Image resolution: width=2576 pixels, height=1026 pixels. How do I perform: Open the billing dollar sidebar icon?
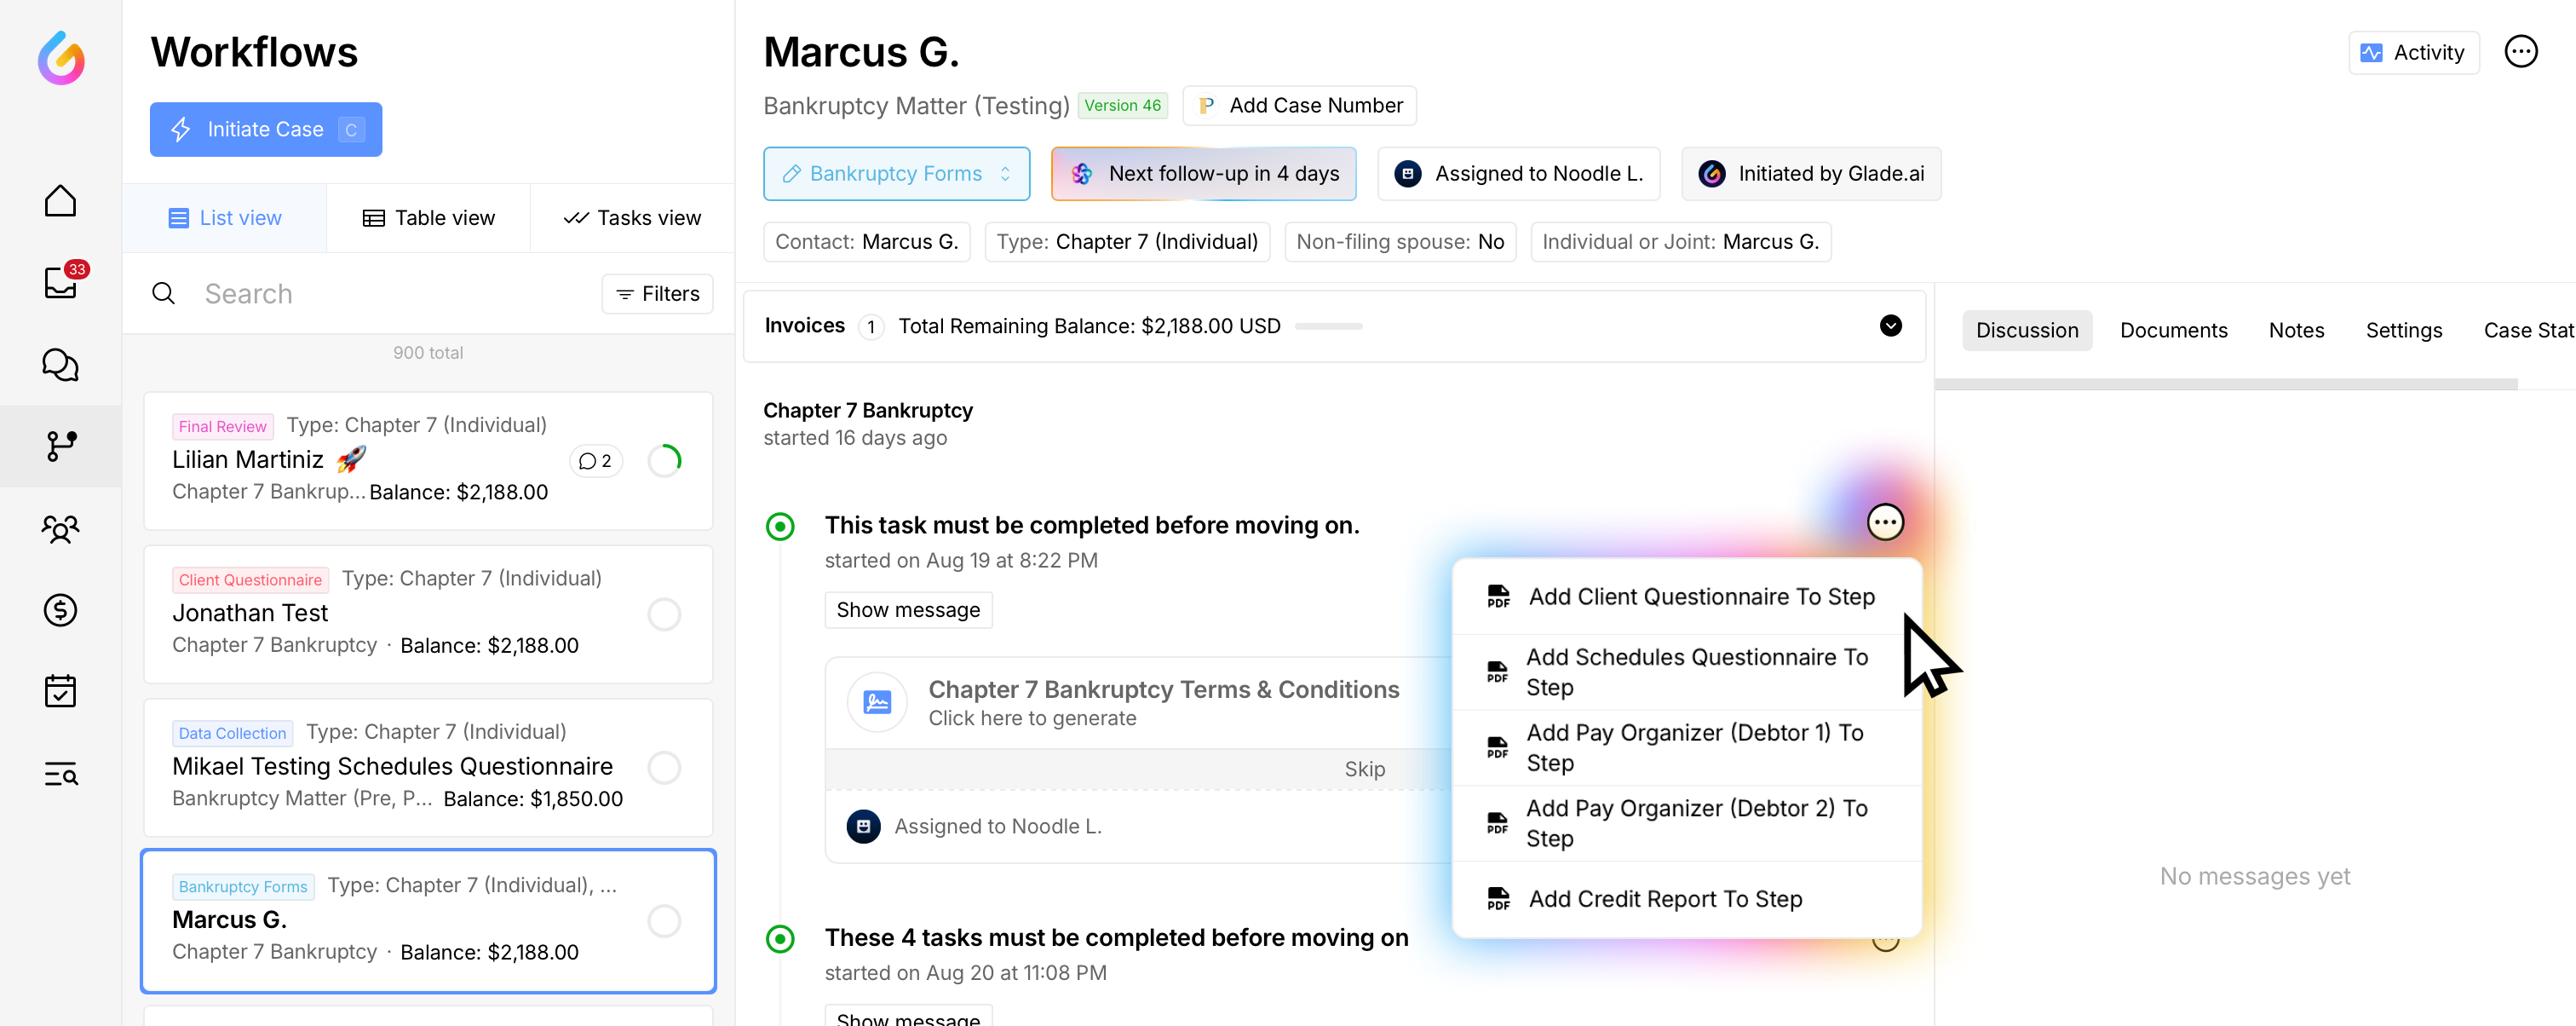click(x=60, y=610)
